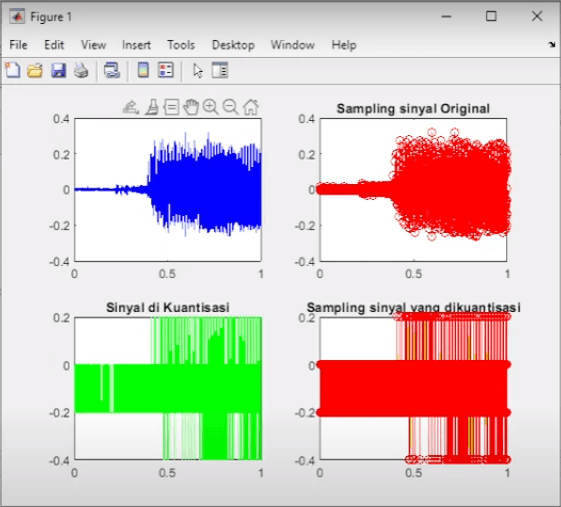Insert a legend from the toolbar
Screen dimensions: 561x507
pos(166,70)
